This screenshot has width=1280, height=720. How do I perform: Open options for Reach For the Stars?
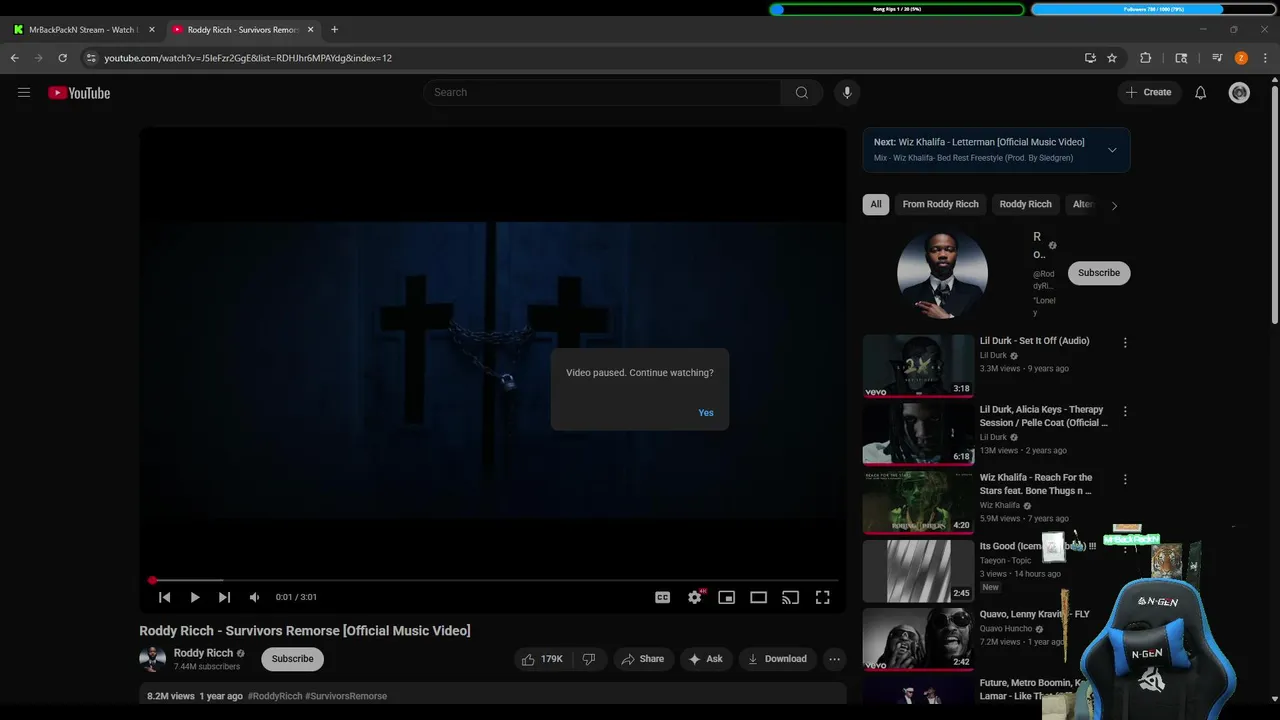1125,480
